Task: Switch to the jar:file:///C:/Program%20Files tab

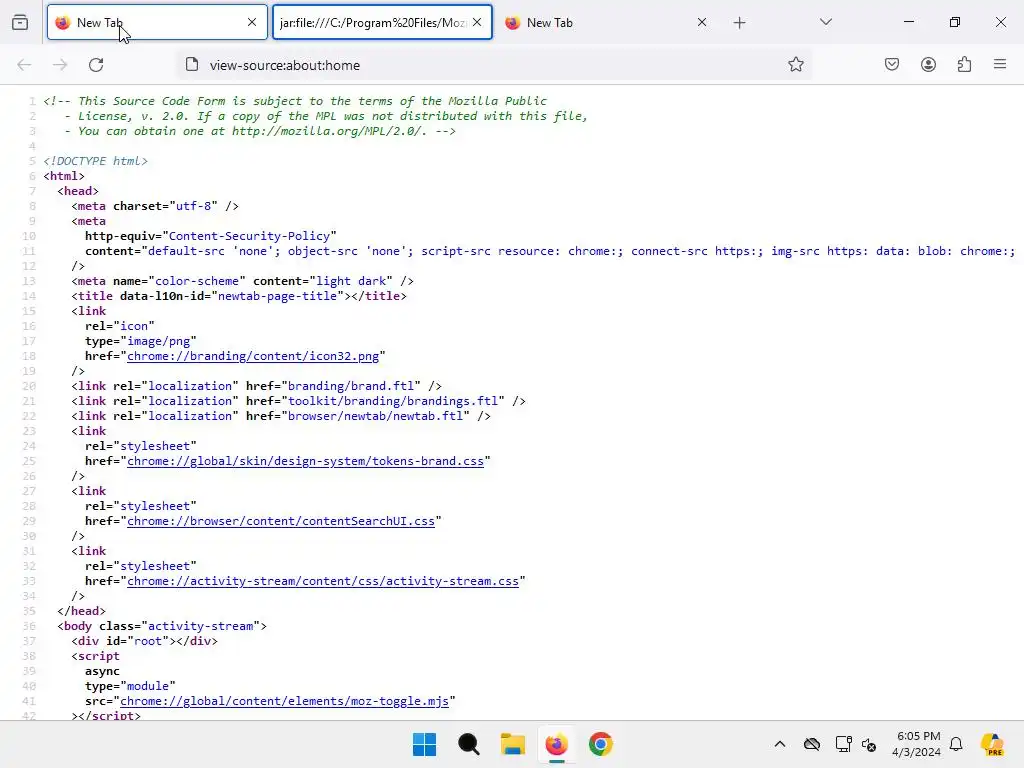Action: pyautogui.click(x=382, y=23)
